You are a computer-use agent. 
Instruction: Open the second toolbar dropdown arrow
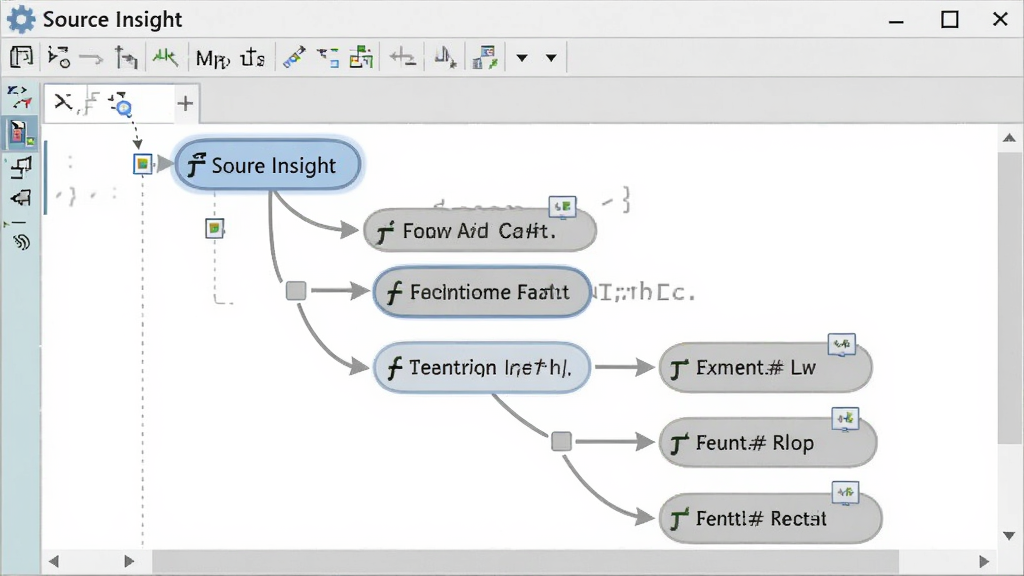(x=551, y=58)
